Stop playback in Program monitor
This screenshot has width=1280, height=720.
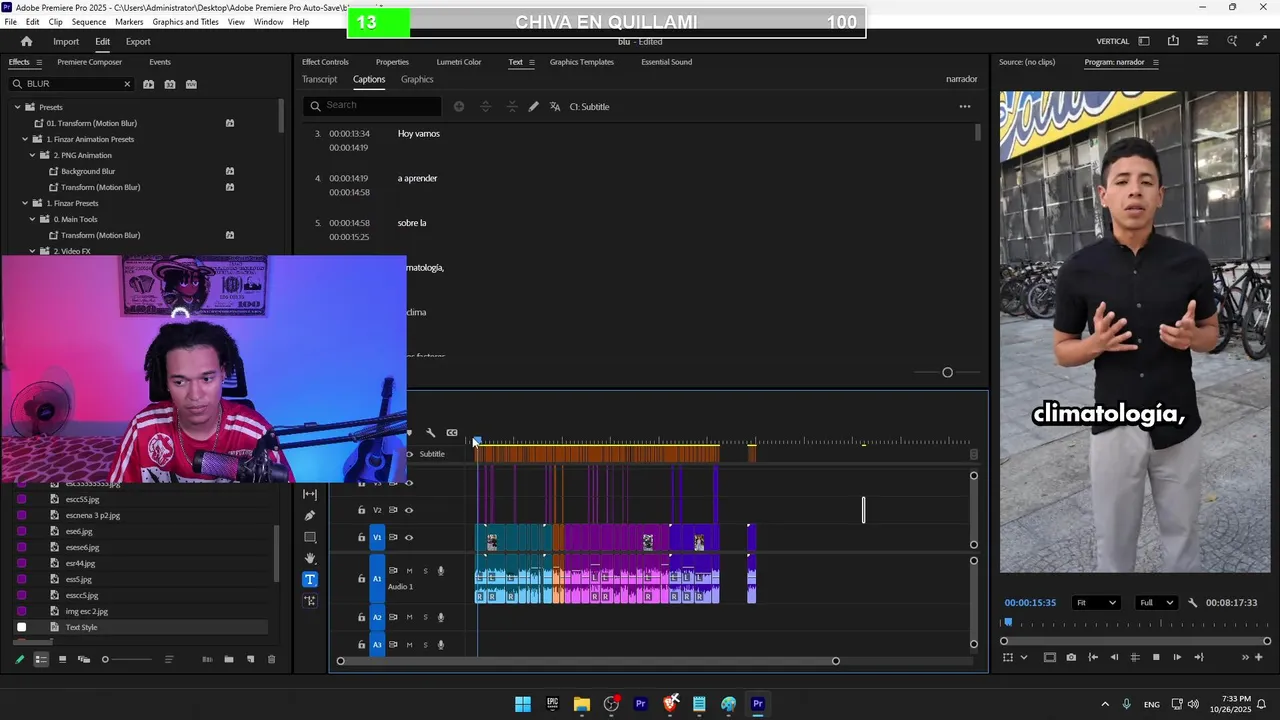[x=1156, y=657]
